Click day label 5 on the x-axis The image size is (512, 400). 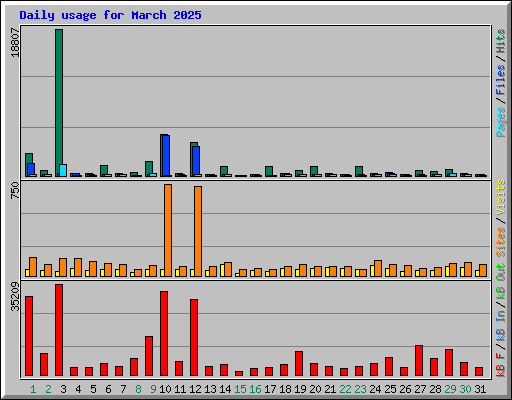coord(93,389)
